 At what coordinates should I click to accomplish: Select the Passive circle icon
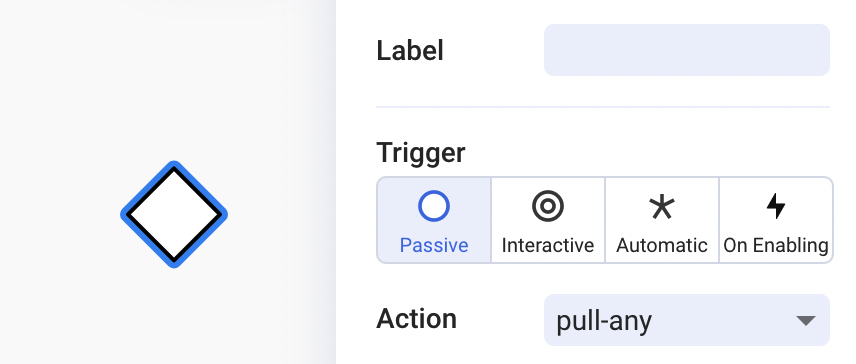434,206
